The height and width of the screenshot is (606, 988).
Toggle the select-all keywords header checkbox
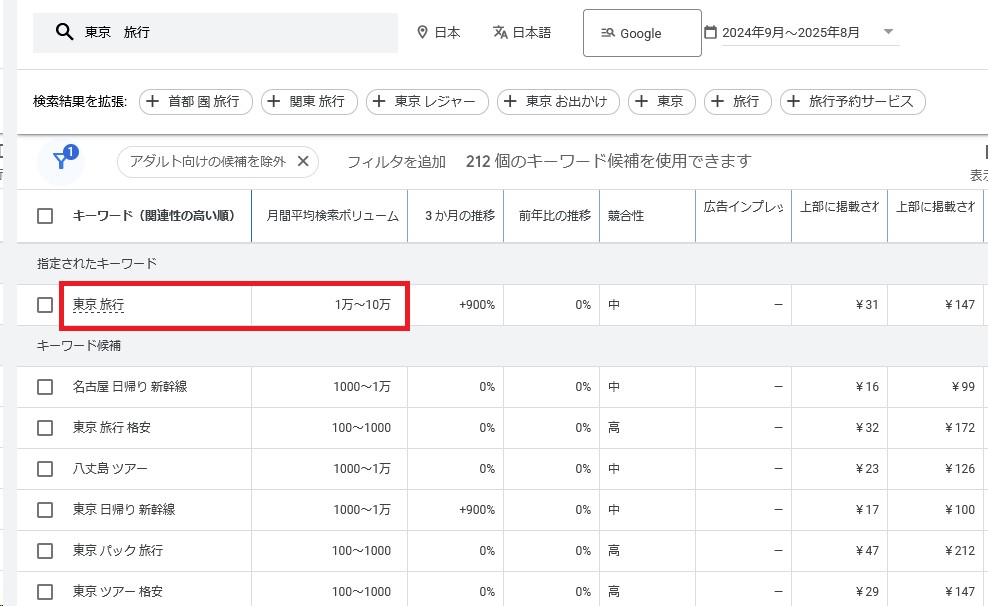coord(45,216)
